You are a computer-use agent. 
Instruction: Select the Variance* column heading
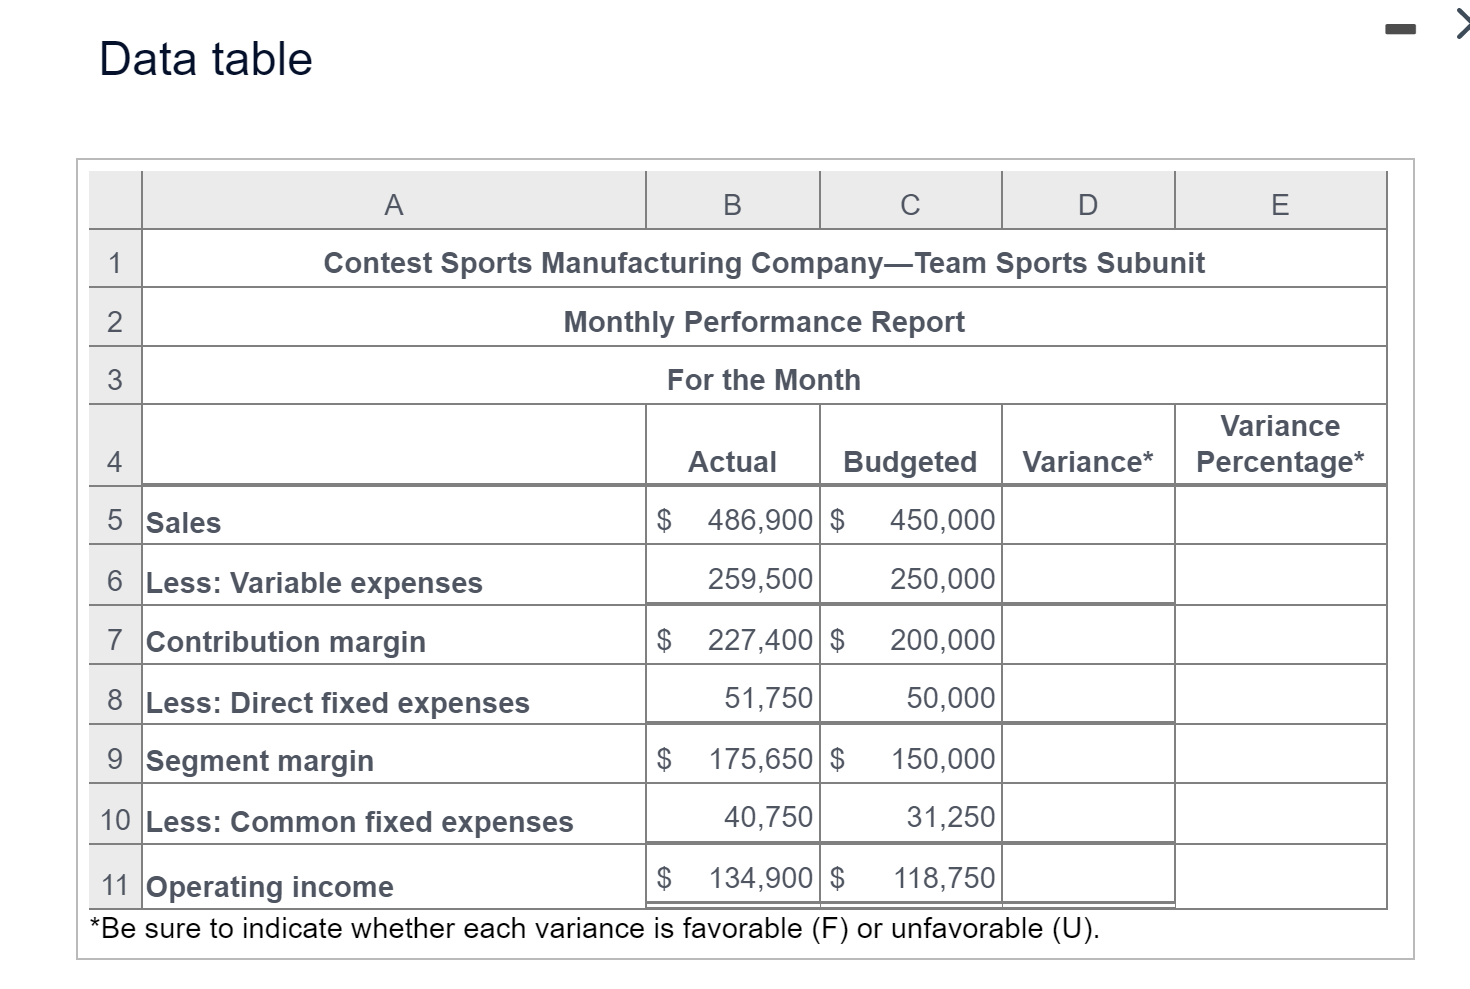1087,461
